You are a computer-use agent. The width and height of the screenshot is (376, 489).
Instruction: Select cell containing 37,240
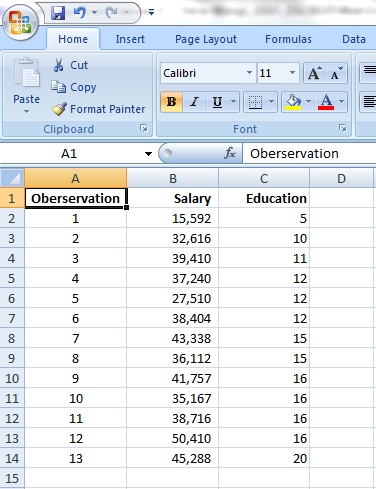point(173,278)
